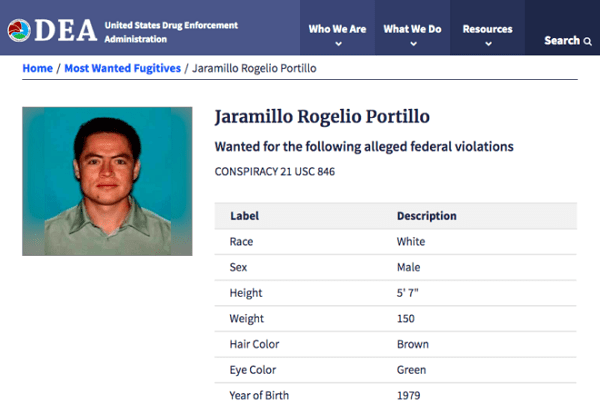
Task: Click the 5' 7" height value
Action: pyautogui.click(x=408, y=293)
